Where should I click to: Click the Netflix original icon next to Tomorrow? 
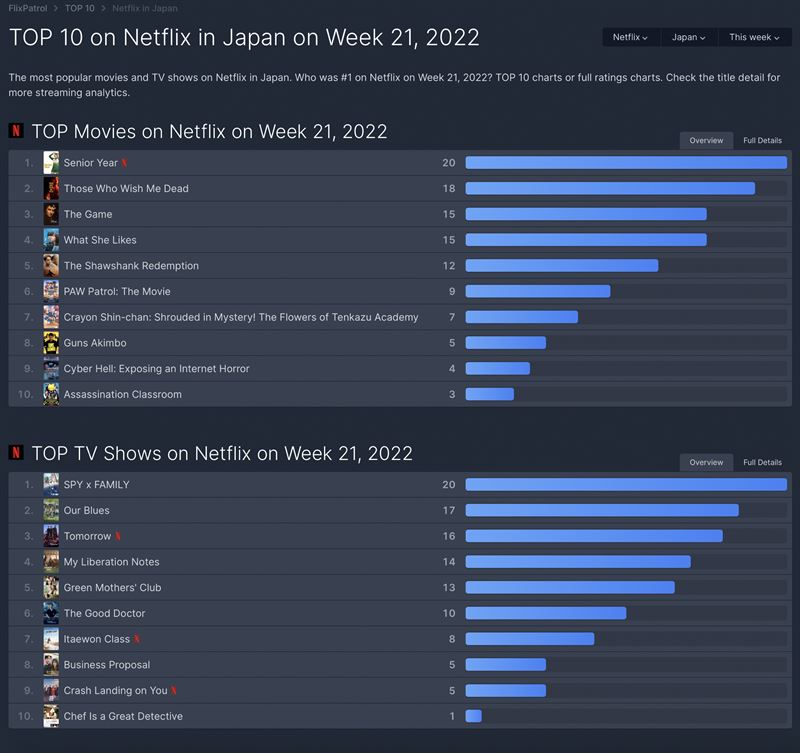coord(118,537)
